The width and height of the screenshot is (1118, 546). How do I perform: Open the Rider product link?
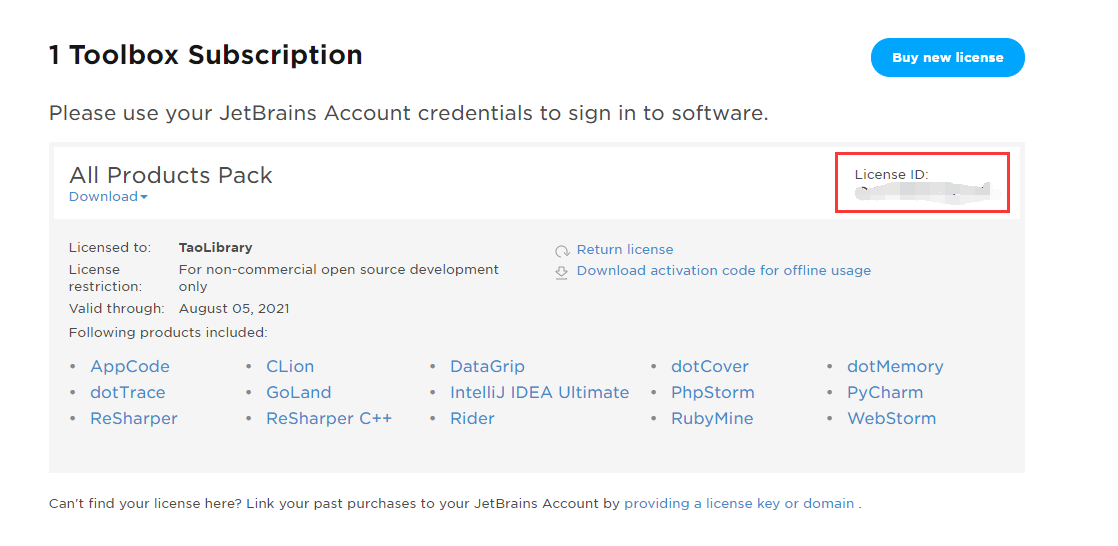472,418
